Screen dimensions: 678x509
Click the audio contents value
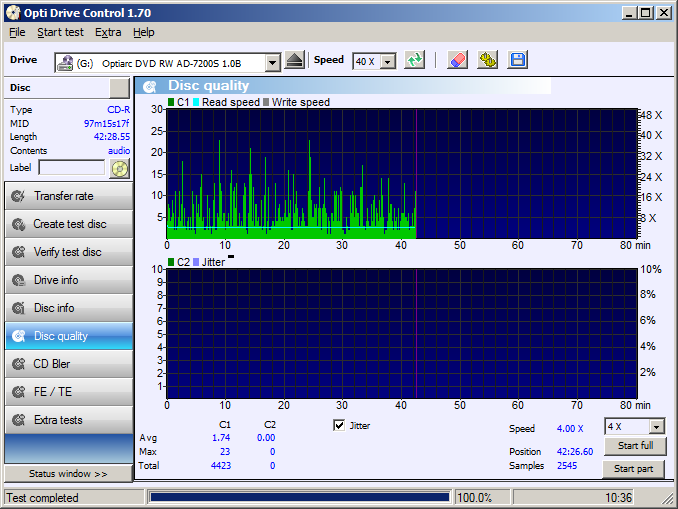[119, 150]
